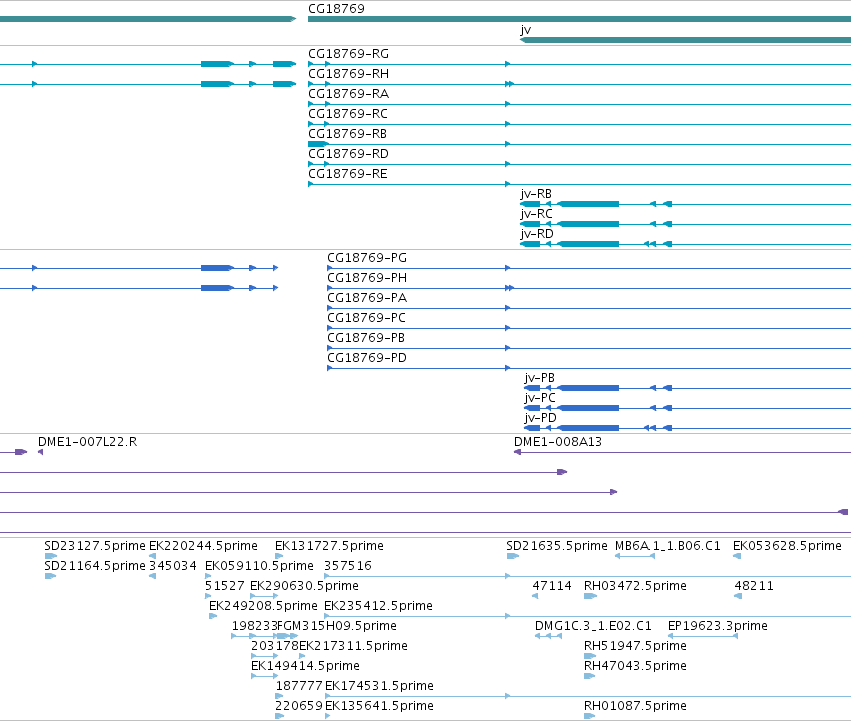Click the EK053628.5prime EST label
Viewport: 851px width, 721px height.
788,546
